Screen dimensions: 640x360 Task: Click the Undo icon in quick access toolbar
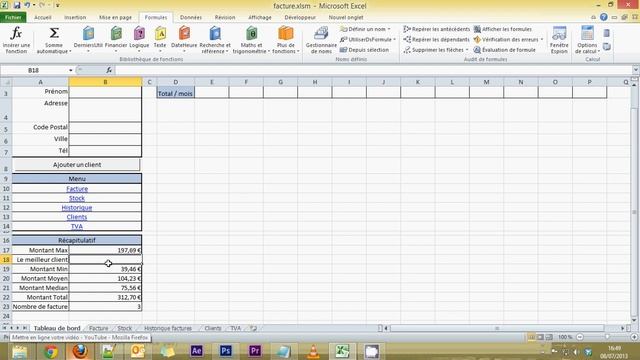pyautogui.click(x=27, y=5)
